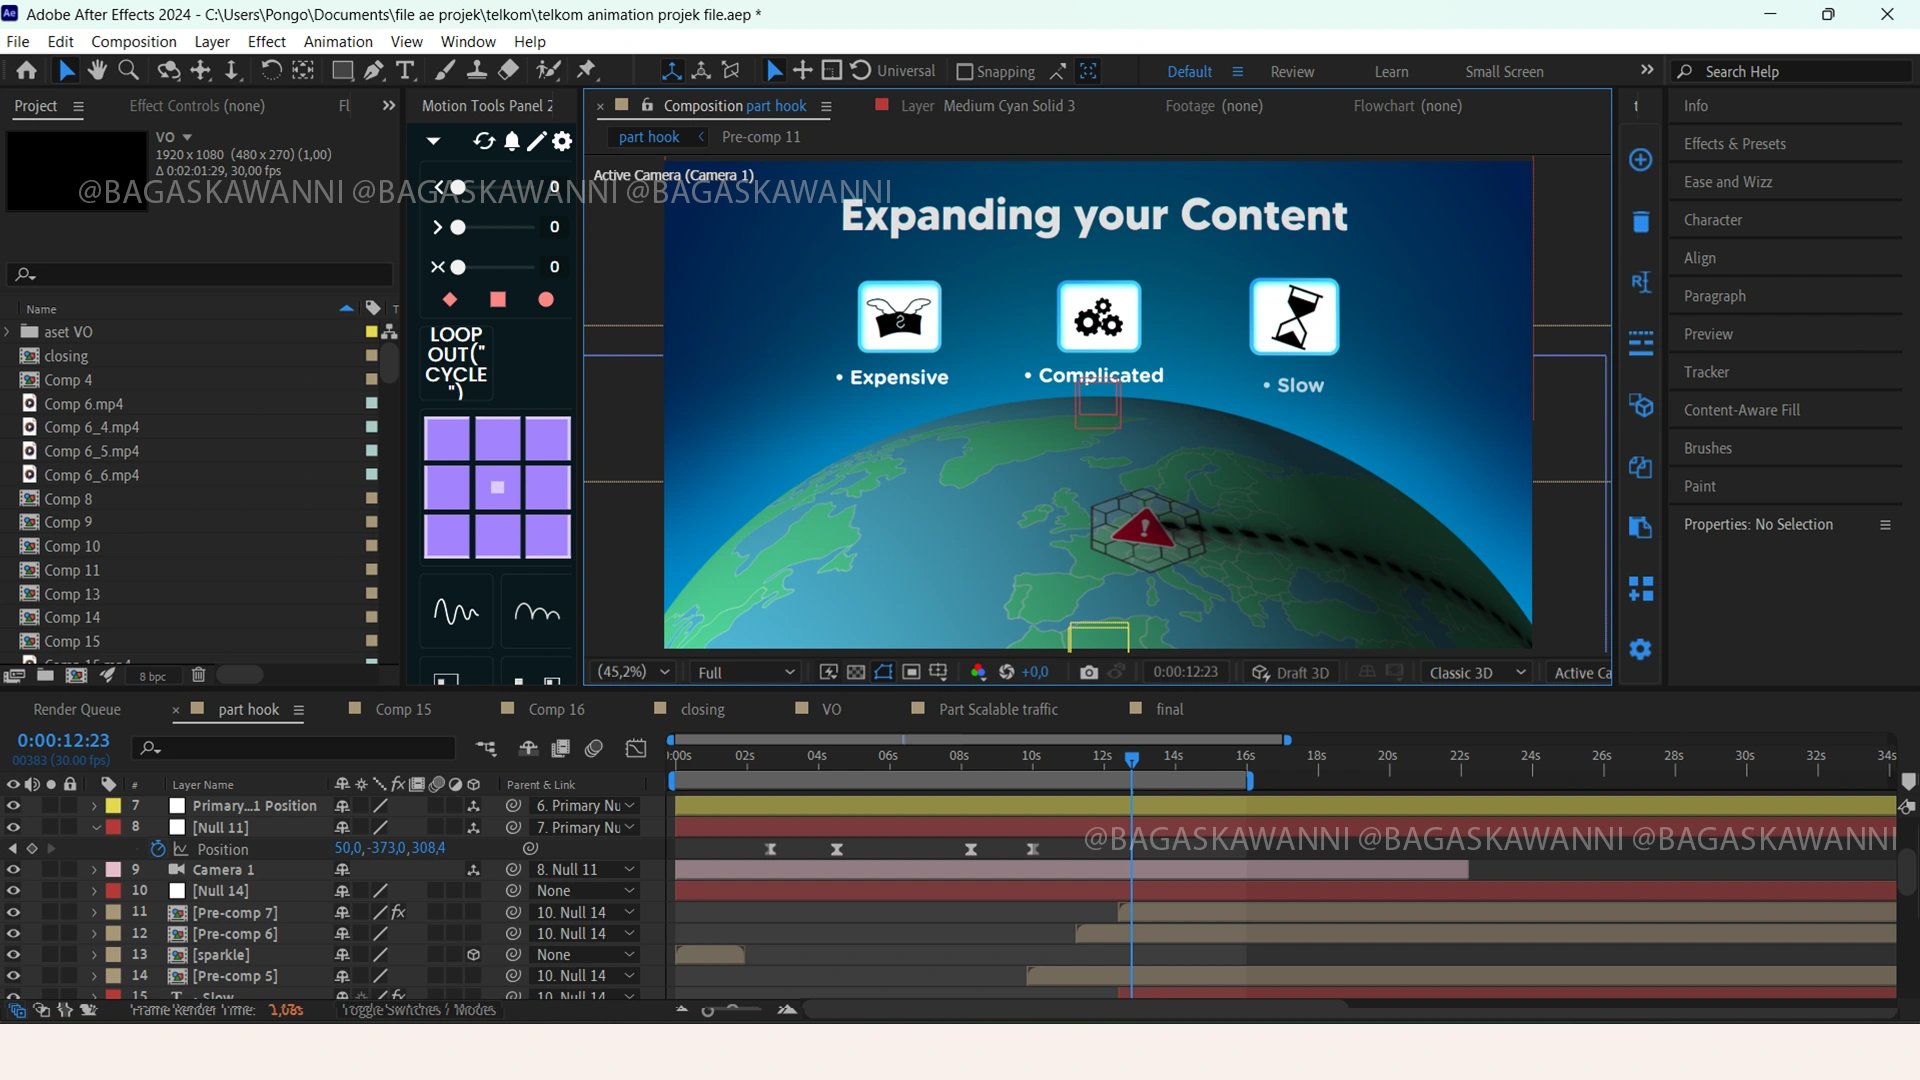Image resolution: width=1920 pixels, height=1080 pixels.
Task: Switch to the Comp 15 timeline tab
Action: (x=403, y=709)
